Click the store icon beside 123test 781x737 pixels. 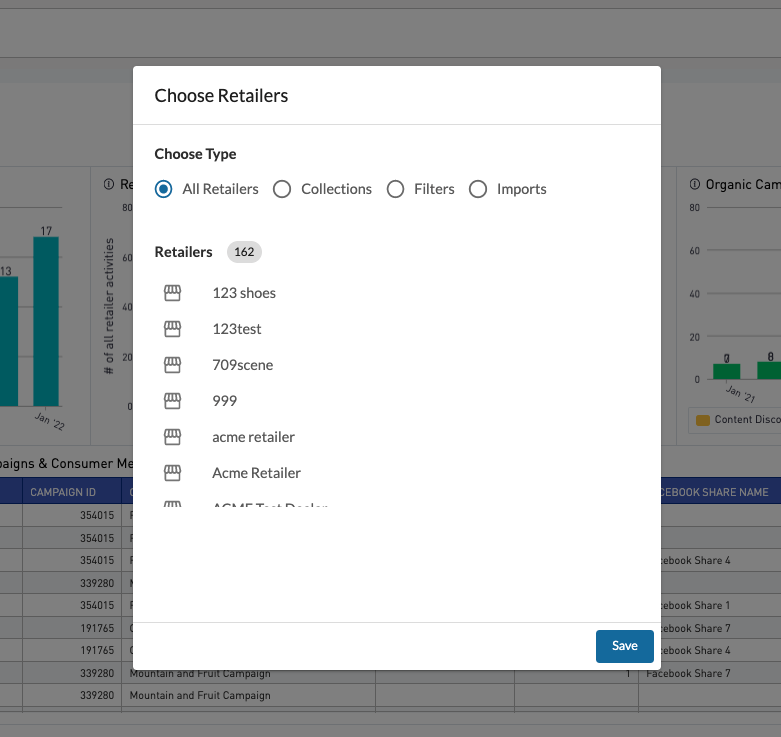click(172, 329)
